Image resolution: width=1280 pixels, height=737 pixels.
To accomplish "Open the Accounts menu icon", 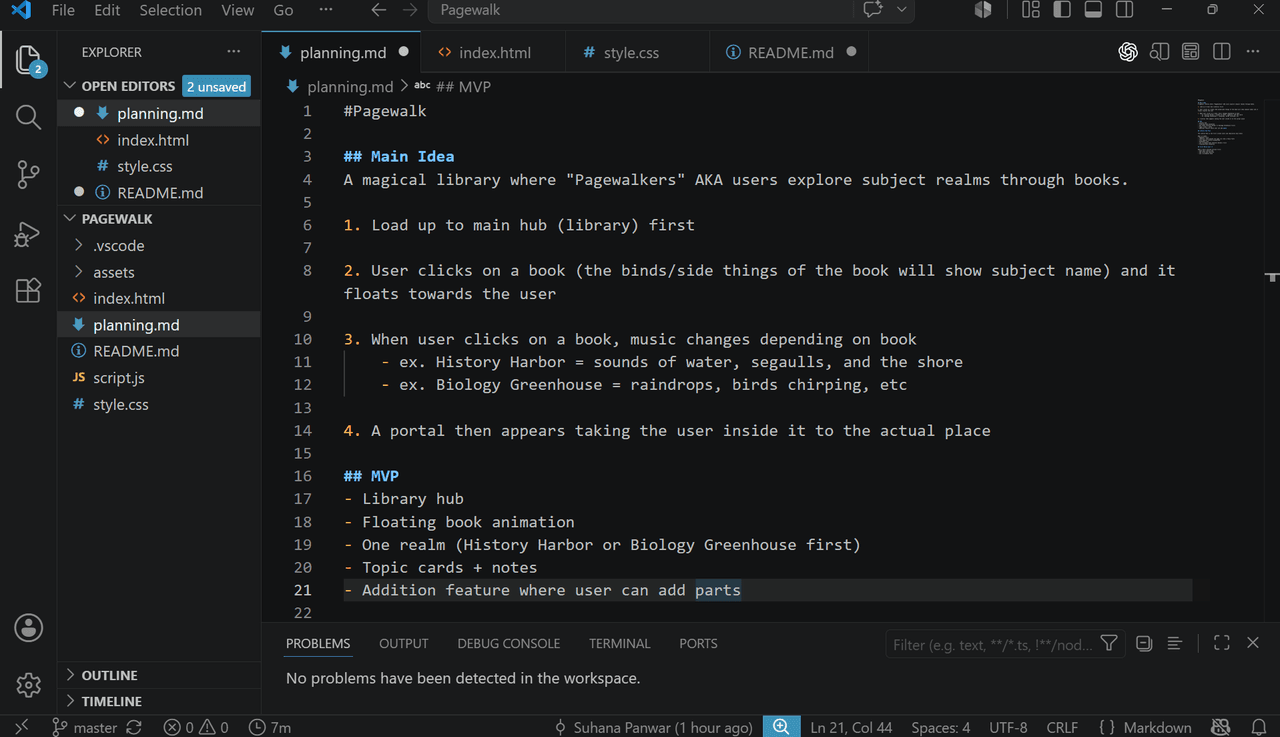I will pos(28,628).
